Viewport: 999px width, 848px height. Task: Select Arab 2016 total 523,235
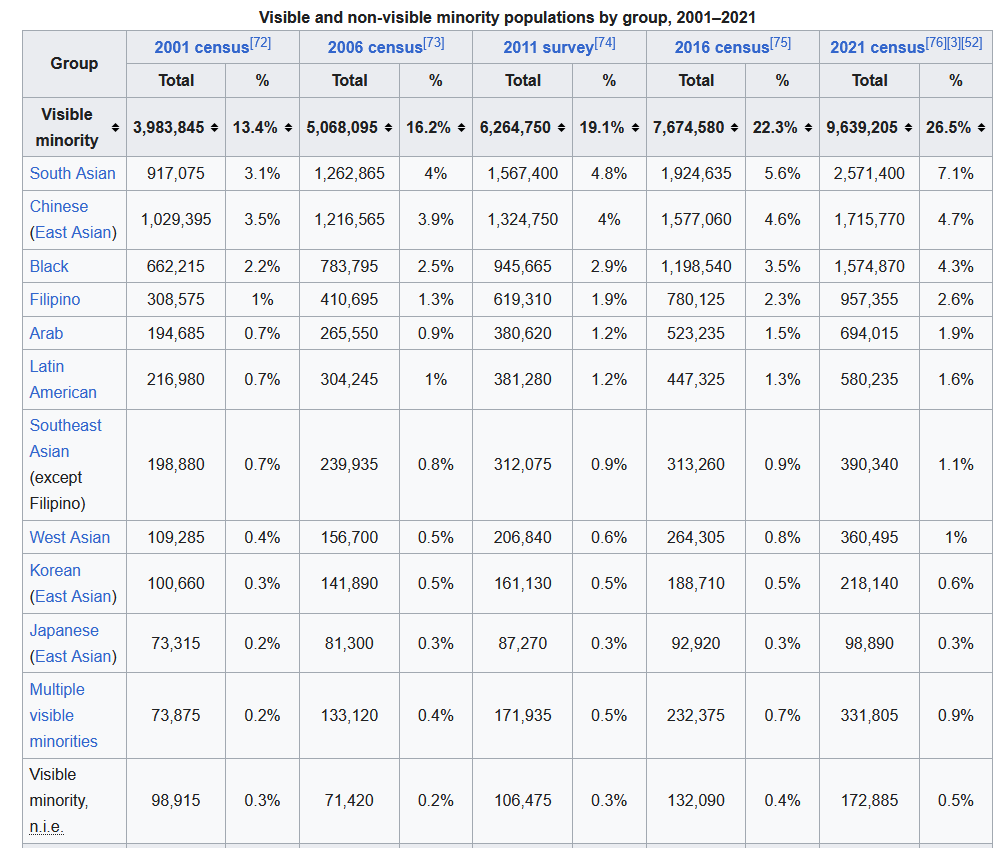point(696,333)
